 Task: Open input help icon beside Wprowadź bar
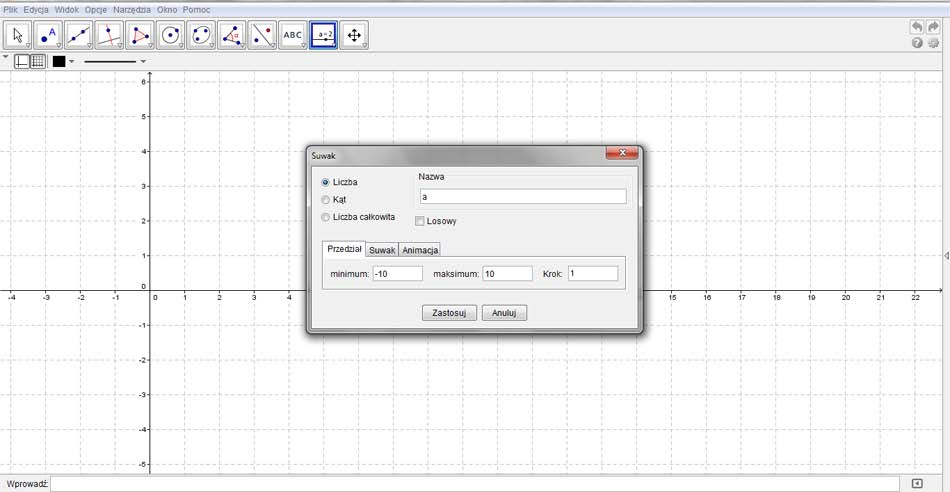point(917,484)
